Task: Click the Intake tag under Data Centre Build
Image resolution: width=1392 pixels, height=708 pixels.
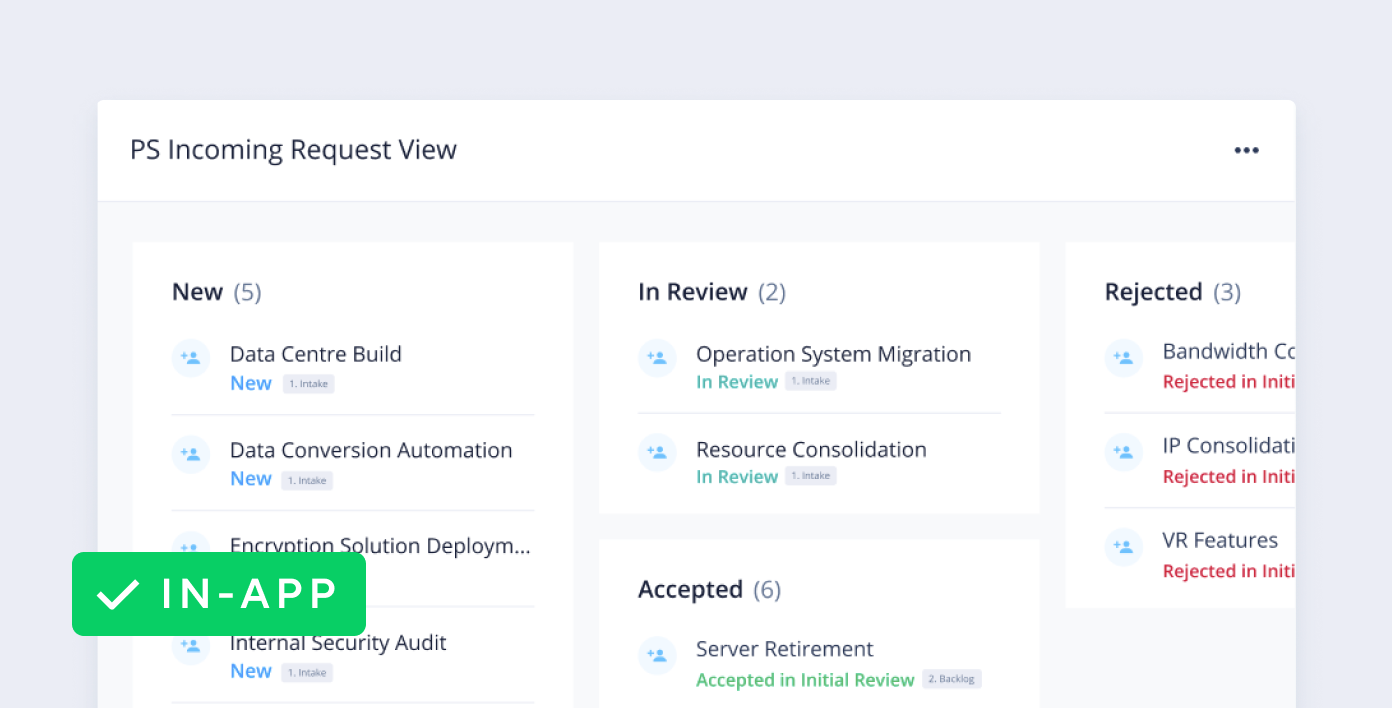Action: coord(308,384)
